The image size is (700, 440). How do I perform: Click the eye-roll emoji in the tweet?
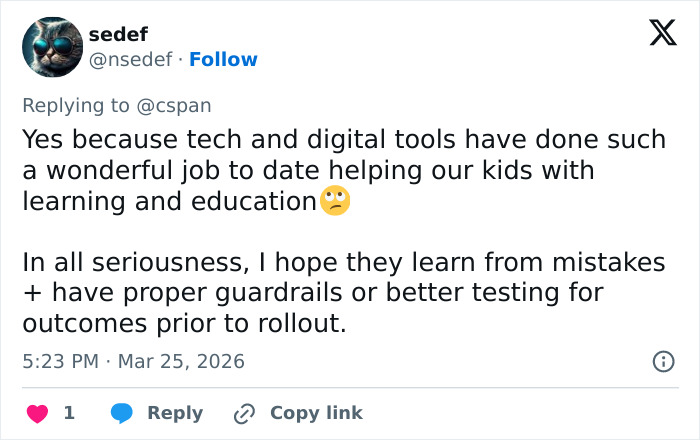(x=335, y=201)
